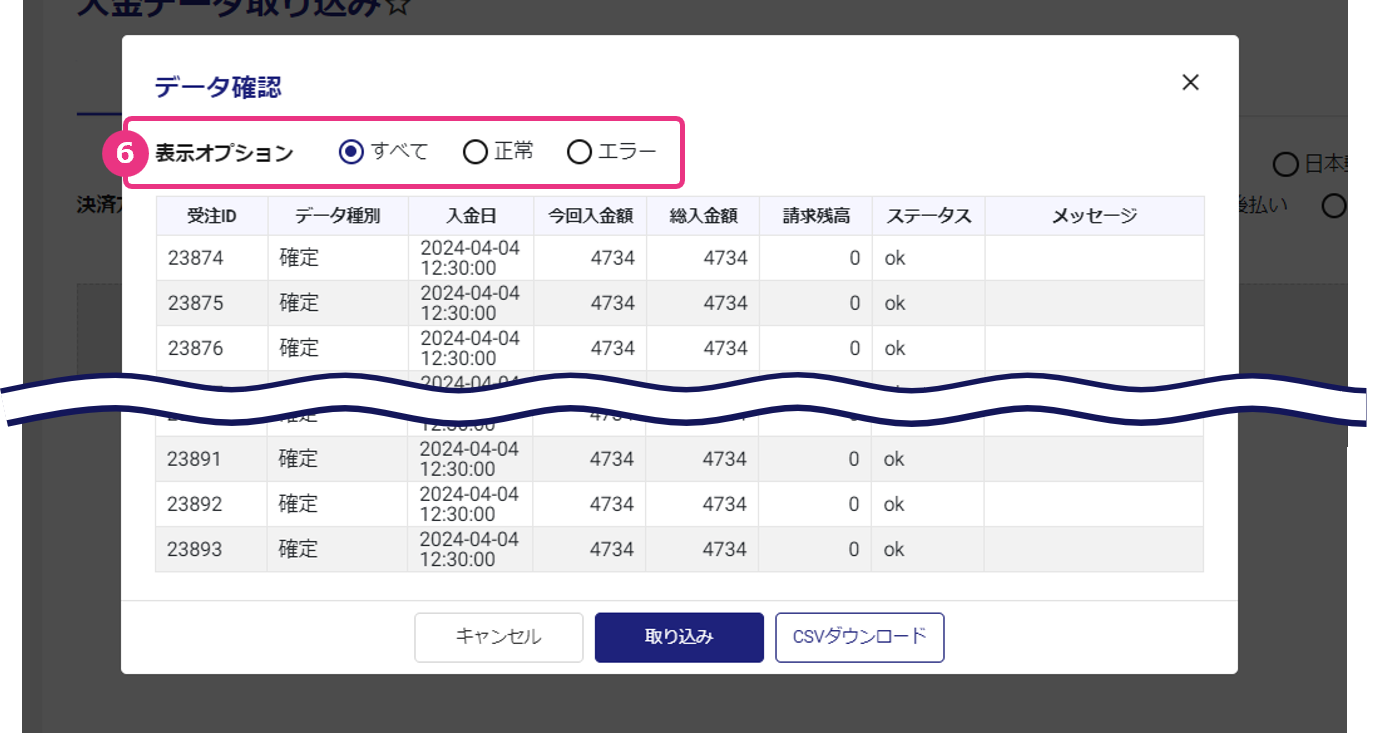Screen dimensions: 1386x733
Task: Click the 請求残高 column header
Action: [x=815, y=216]
